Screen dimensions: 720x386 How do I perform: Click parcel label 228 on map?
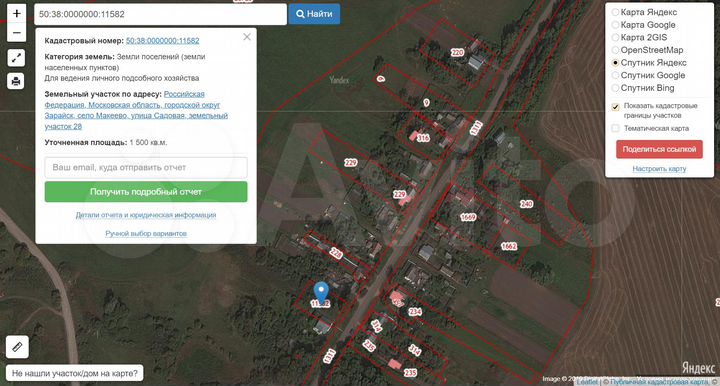tap(336, 253)
